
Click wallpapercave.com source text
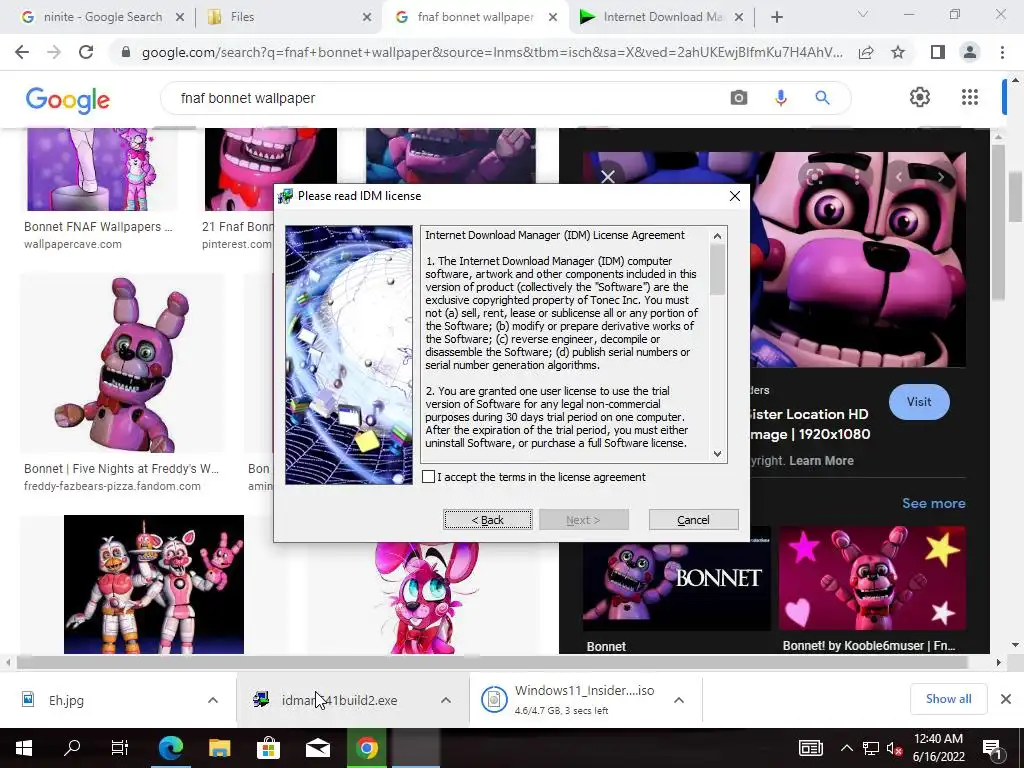pyautogui.click(x=72, y=244)
